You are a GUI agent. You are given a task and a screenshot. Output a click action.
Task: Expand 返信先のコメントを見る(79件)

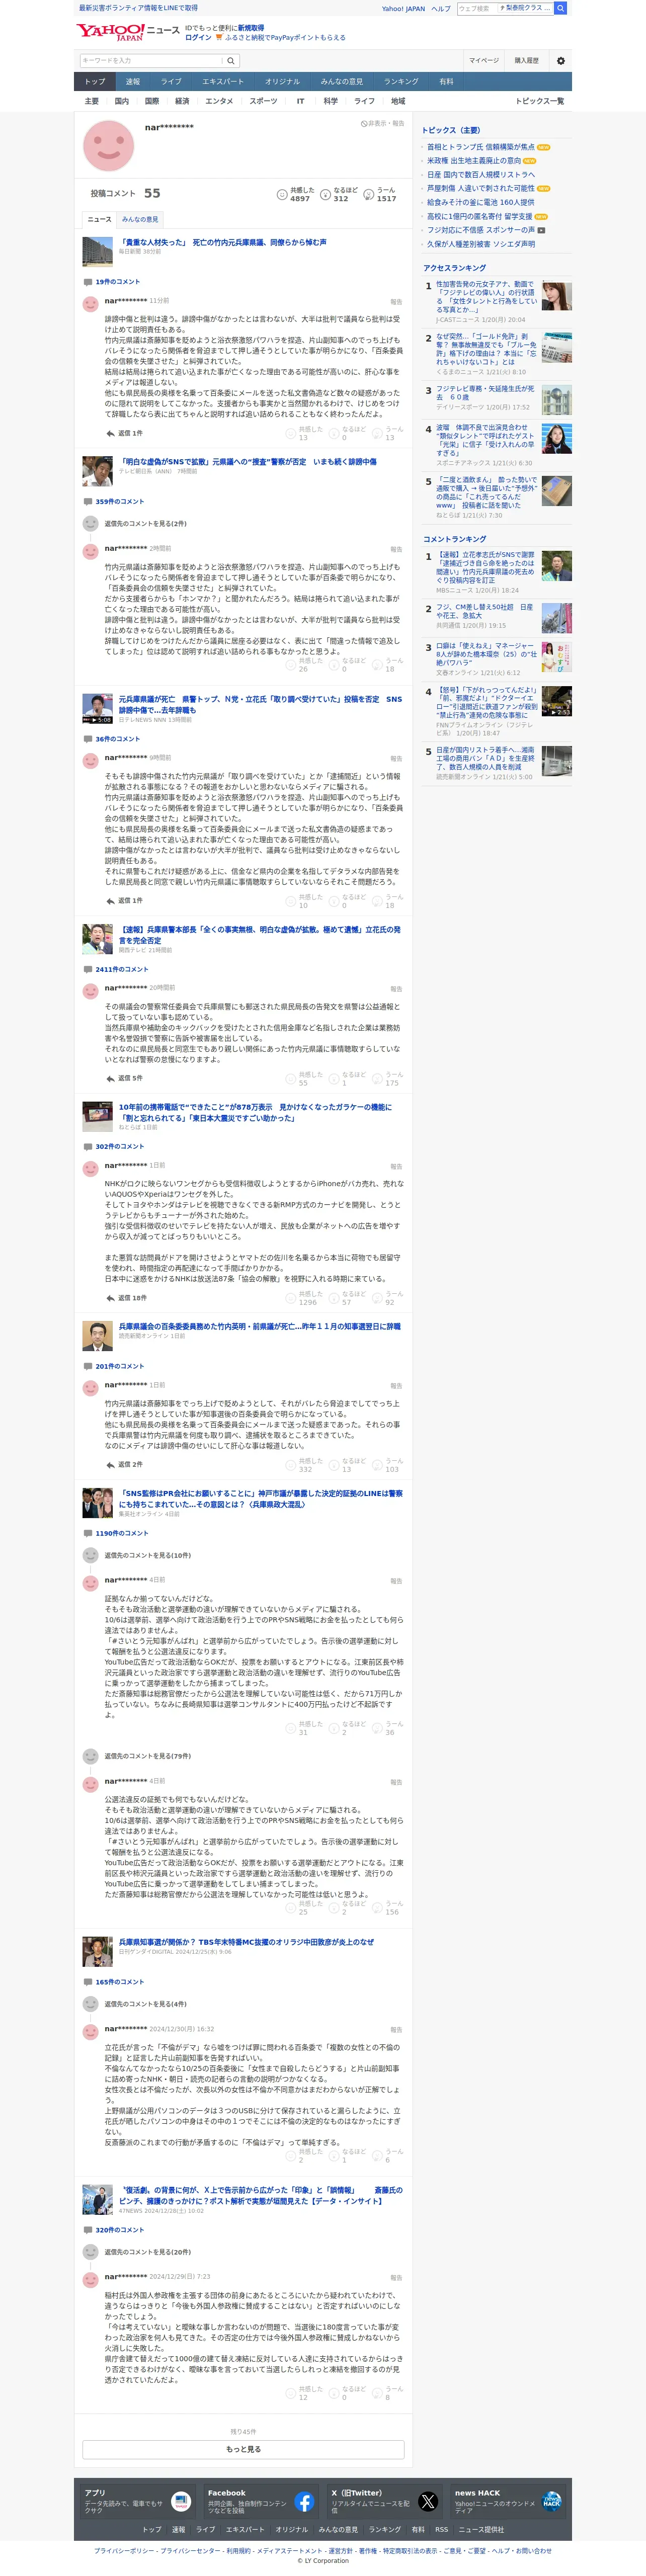point(147,1756)
